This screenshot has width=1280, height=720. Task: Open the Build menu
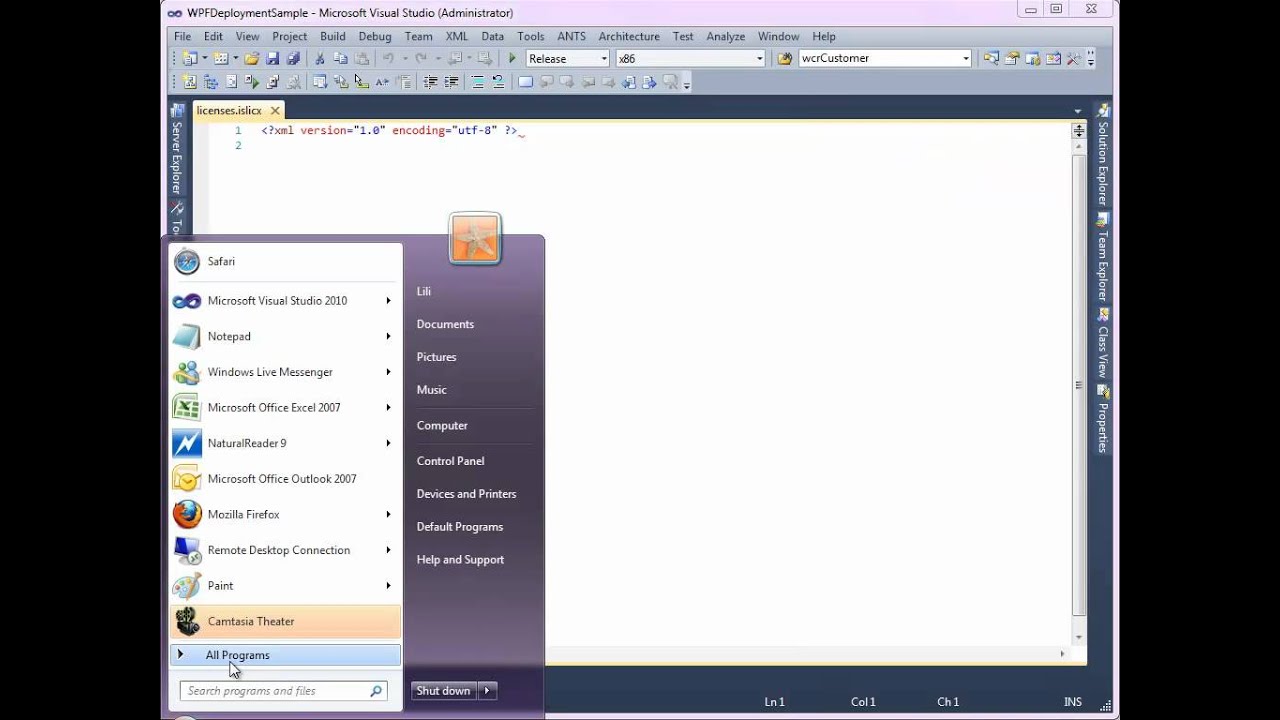[x=333, y=36]
